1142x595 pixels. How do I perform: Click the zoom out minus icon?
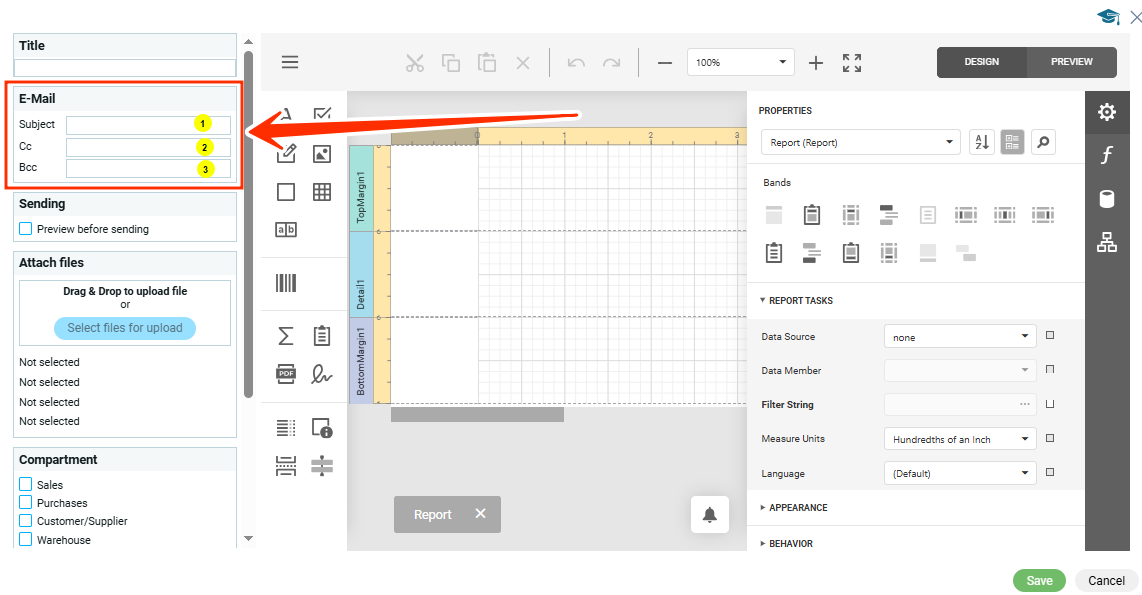pos(665,63)
